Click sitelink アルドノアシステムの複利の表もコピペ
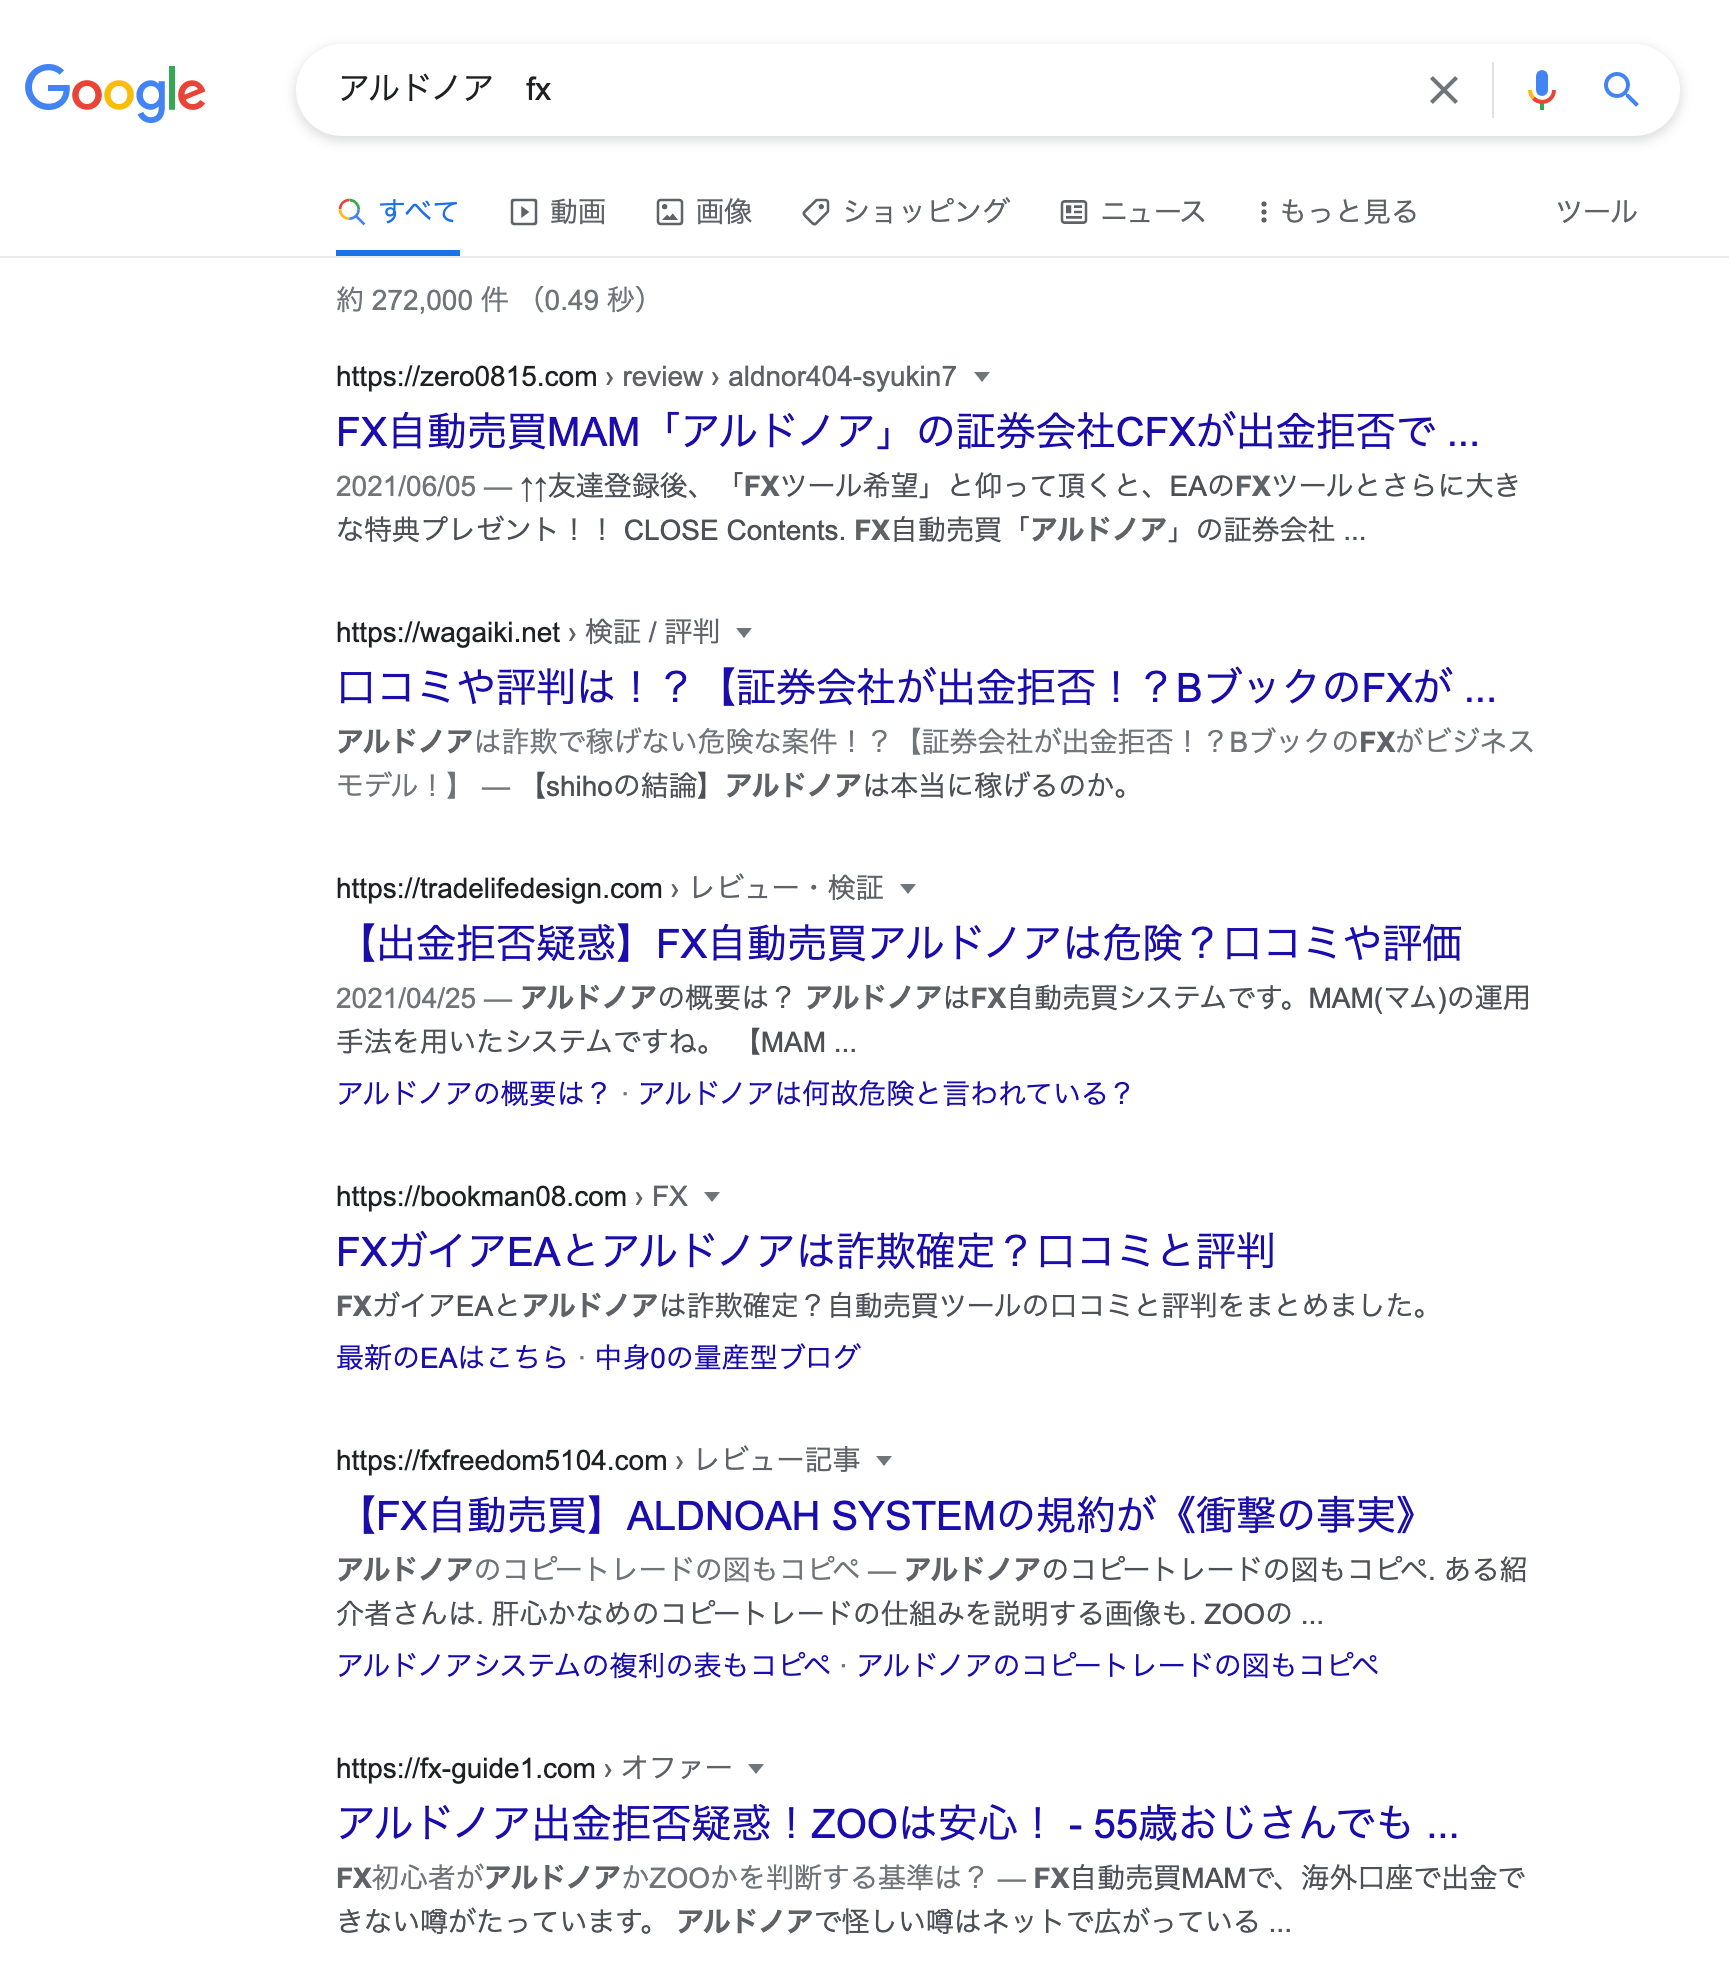Screen dimensions: 1729x1967 [583, 1666]
